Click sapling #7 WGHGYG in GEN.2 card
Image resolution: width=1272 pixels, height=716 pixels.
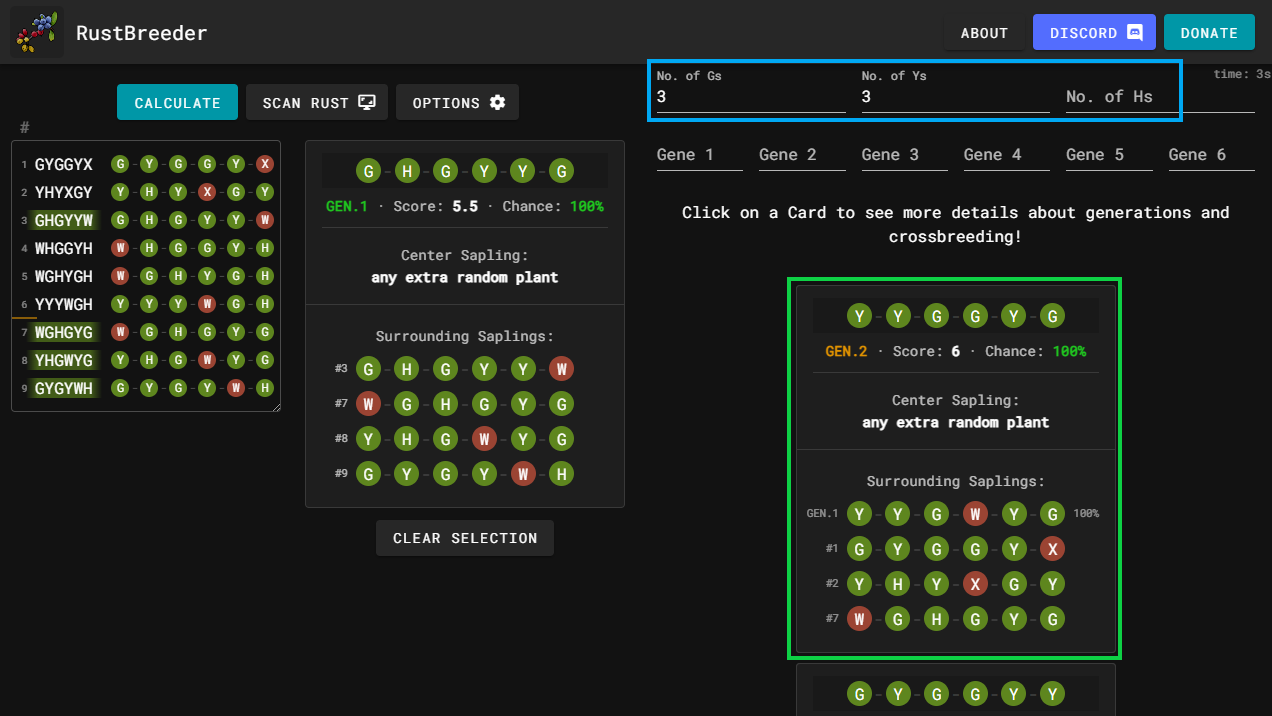(955, 619)
